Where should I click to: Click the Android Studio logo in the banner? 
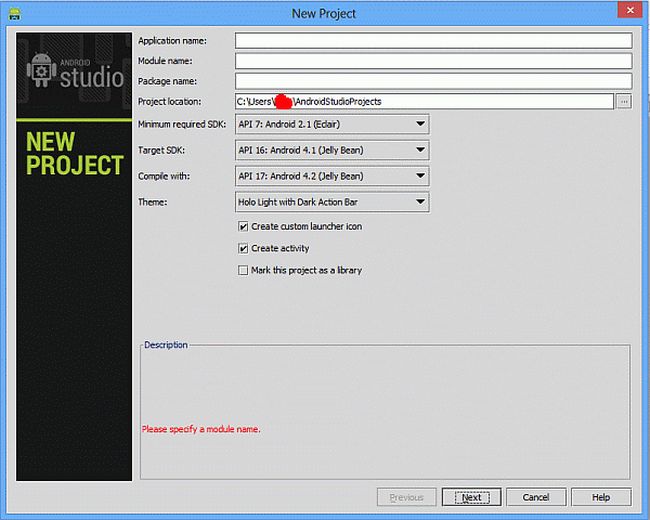pyautogui.click(x=75, y=72)
